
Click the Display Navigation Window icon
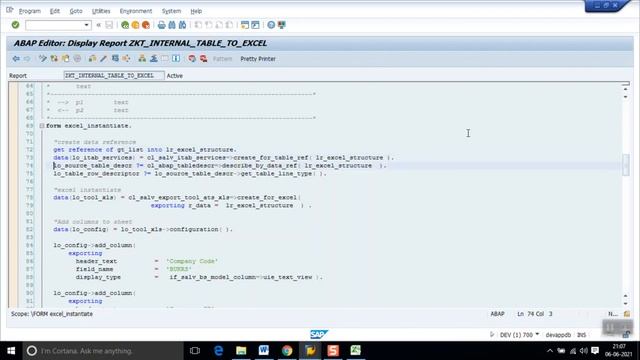click(x=153, y=59)
